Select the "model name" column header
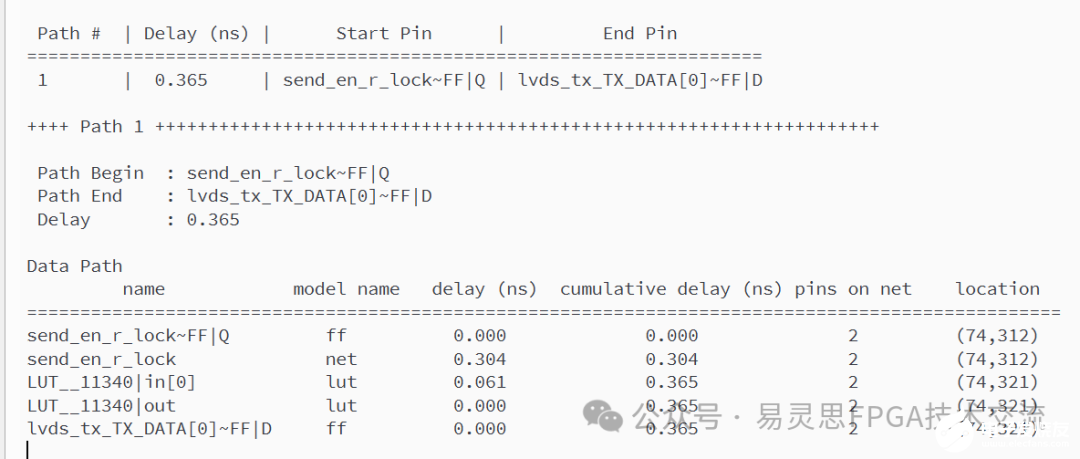The width and height of the screenshot is (1080, 459). coord(346,289)
